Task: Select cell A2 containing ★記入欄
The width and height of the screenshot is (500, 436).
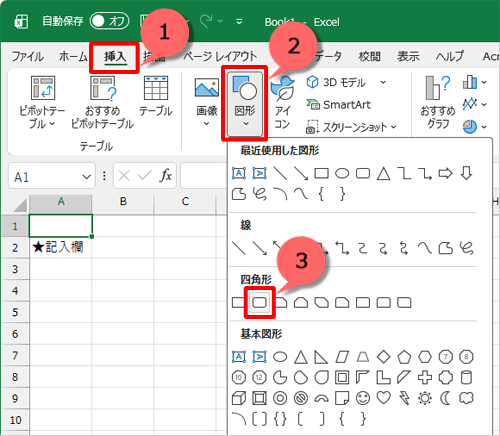Action: click(61, 247)
